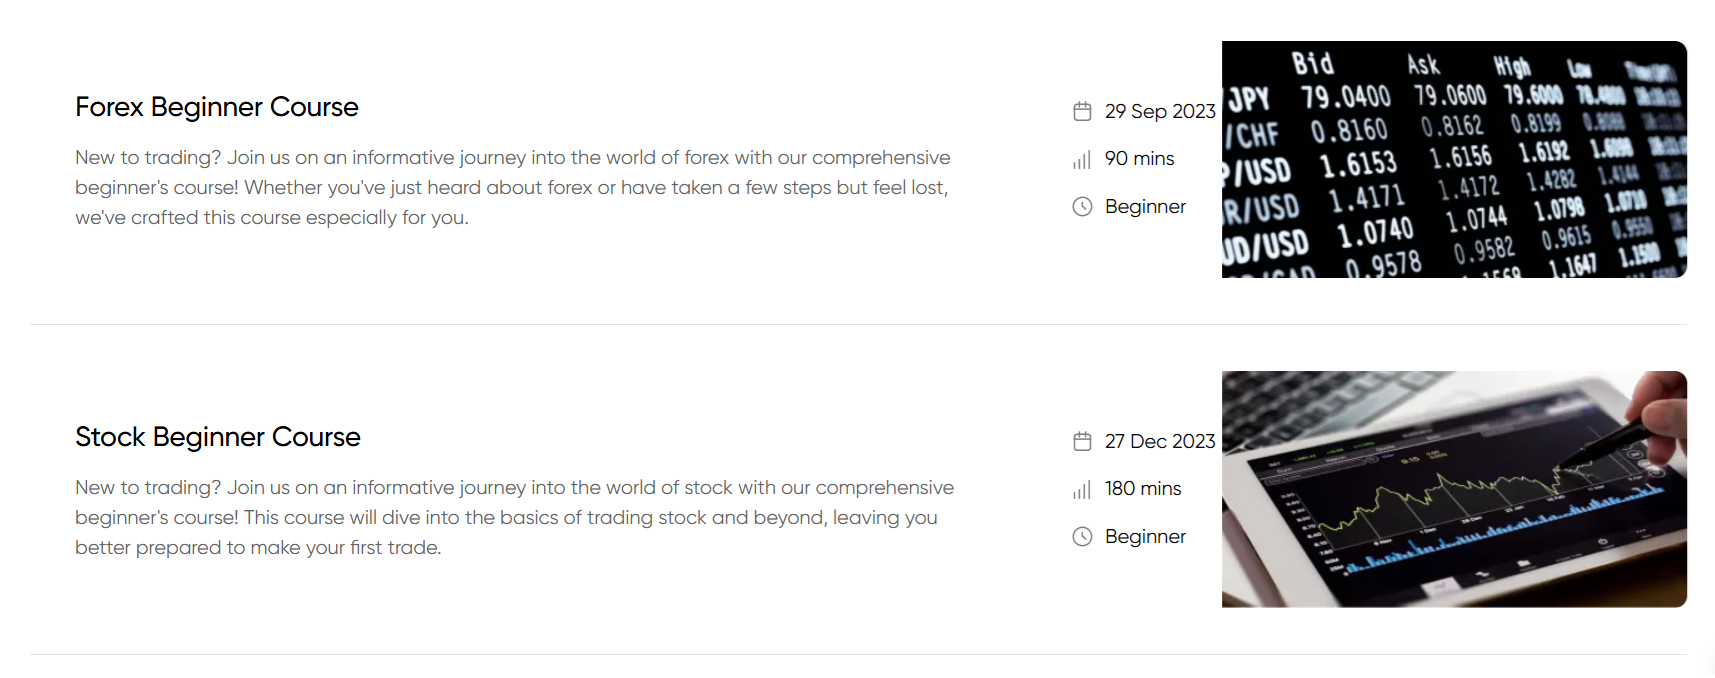
Task: Click the Beginner label of the Stock course
Action: (x=1145, y=537)
